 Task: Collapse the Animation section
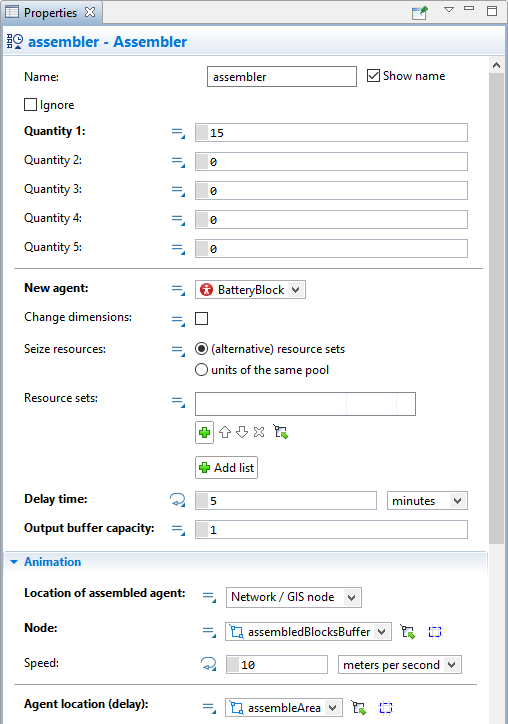[x=14, y=562]
